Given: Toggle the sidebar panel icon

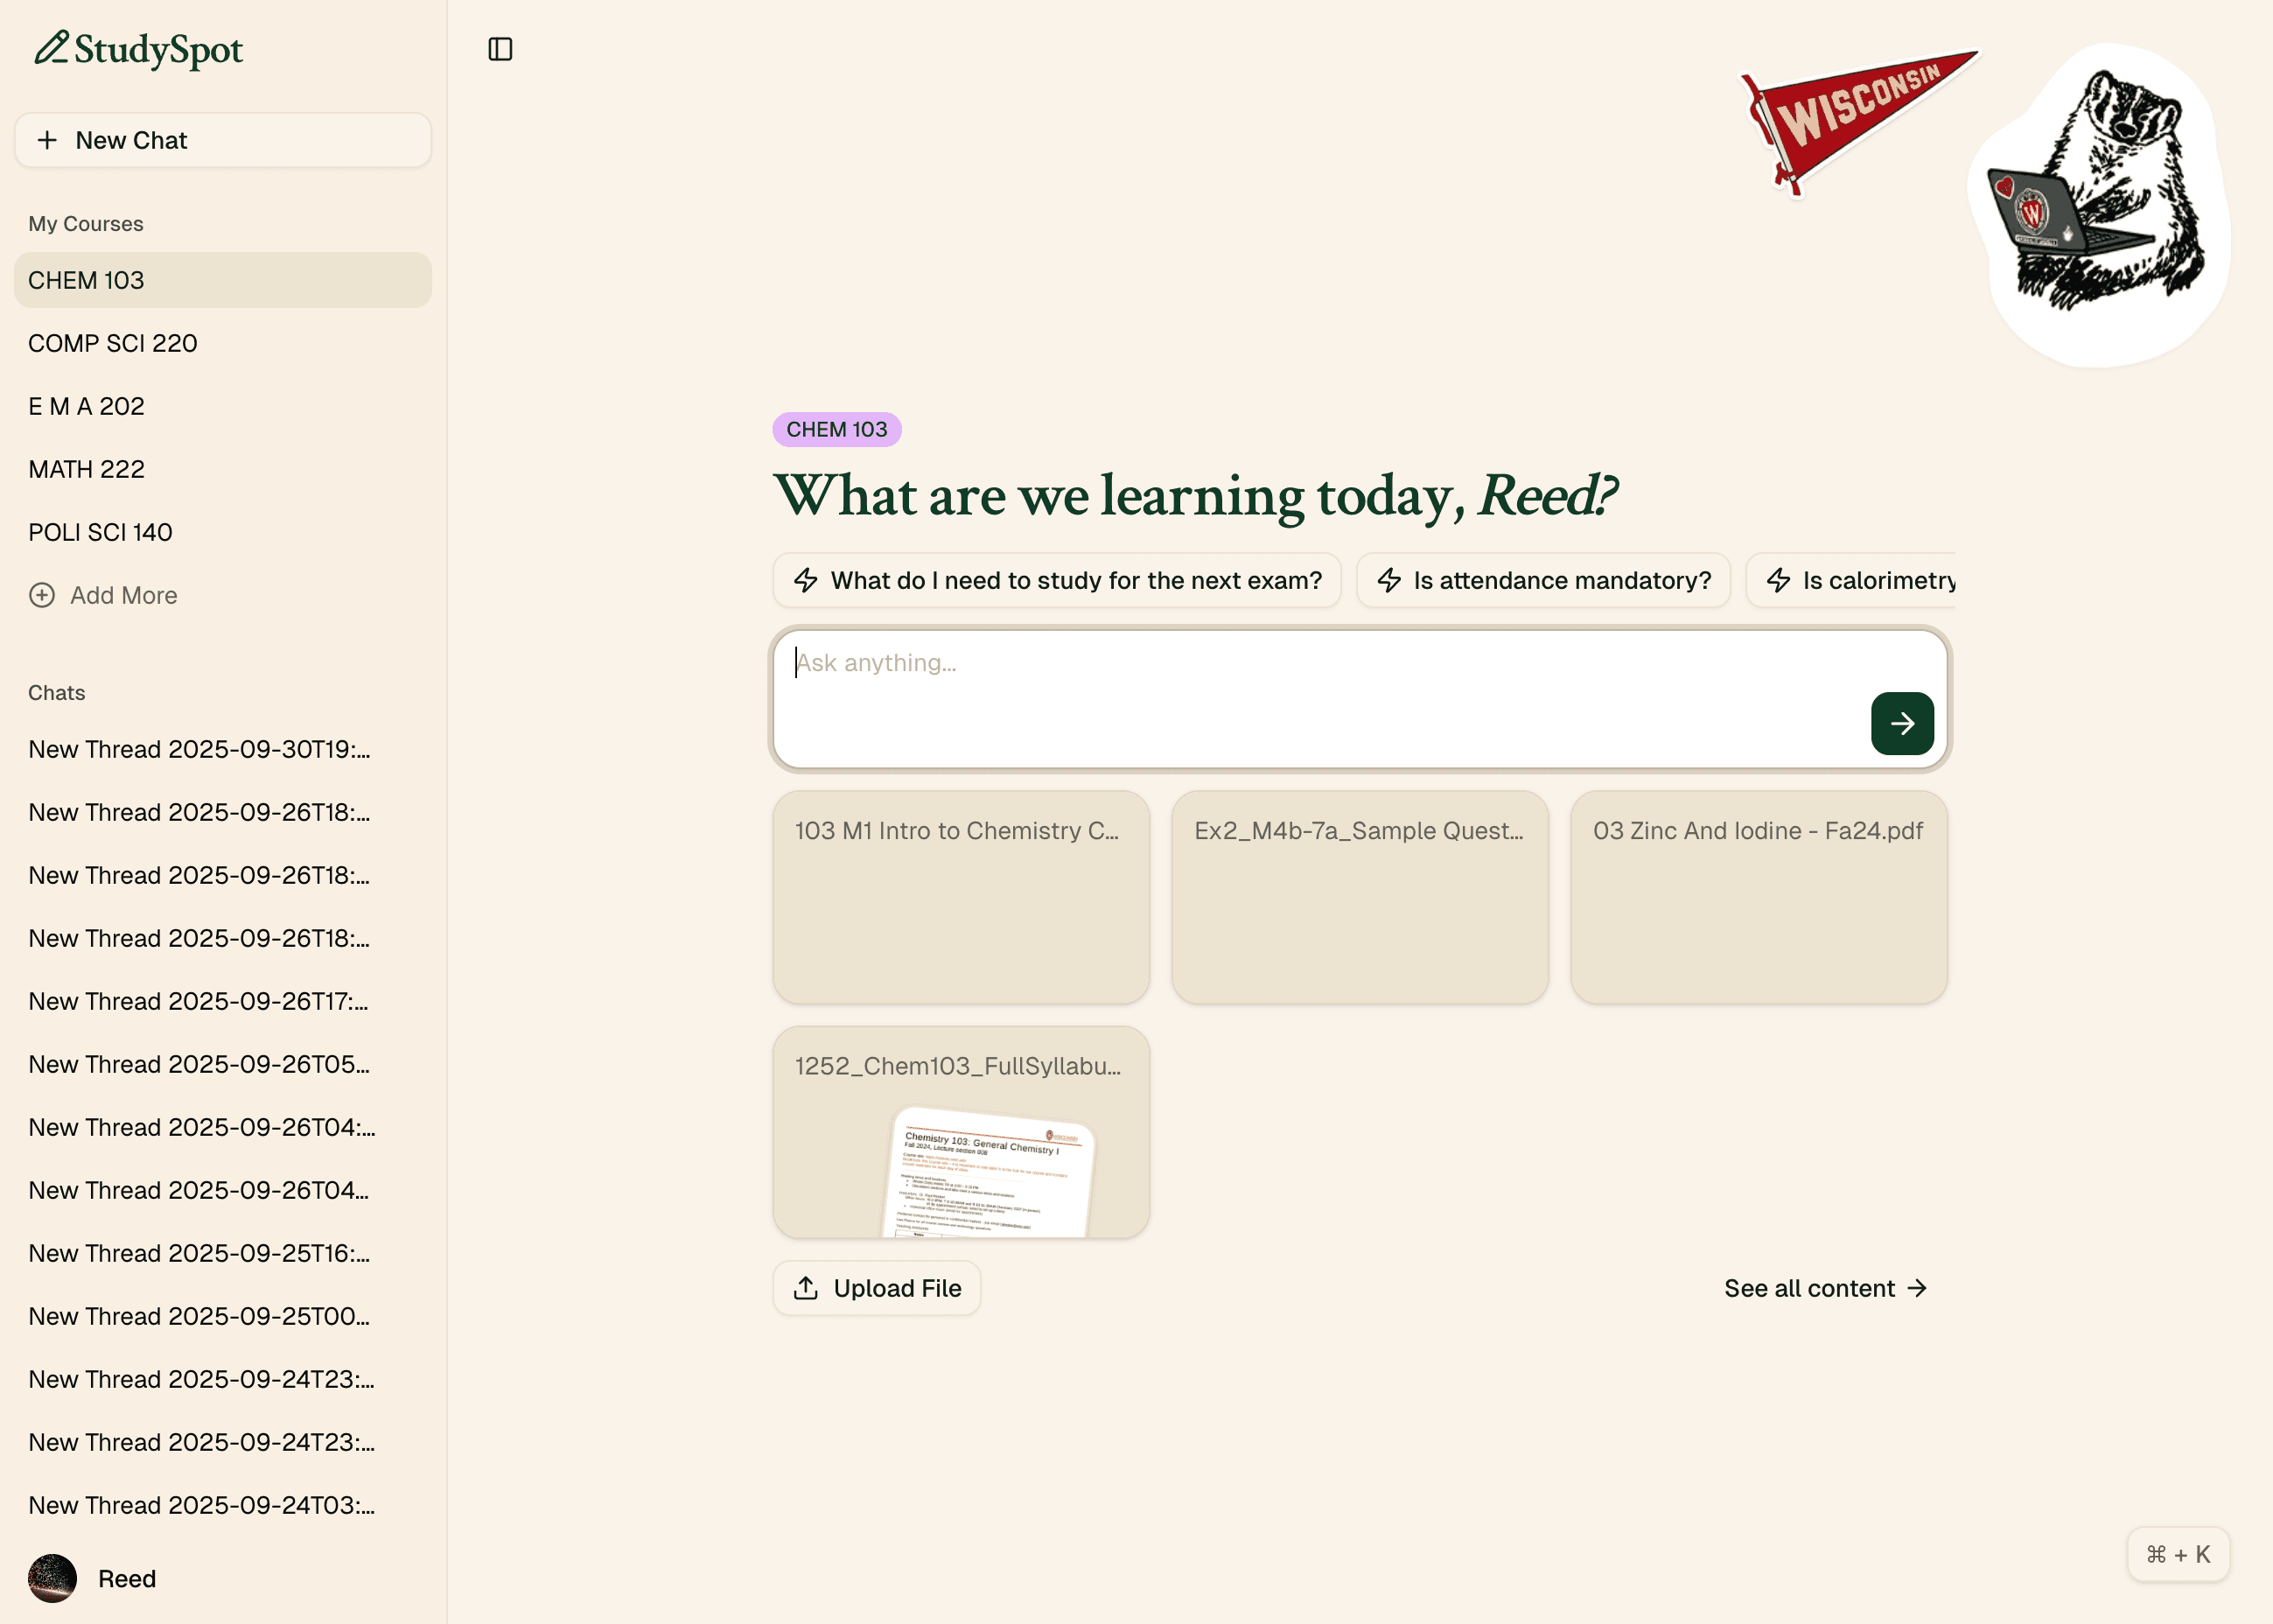Looking at the screenshot, I should [500, 49].
